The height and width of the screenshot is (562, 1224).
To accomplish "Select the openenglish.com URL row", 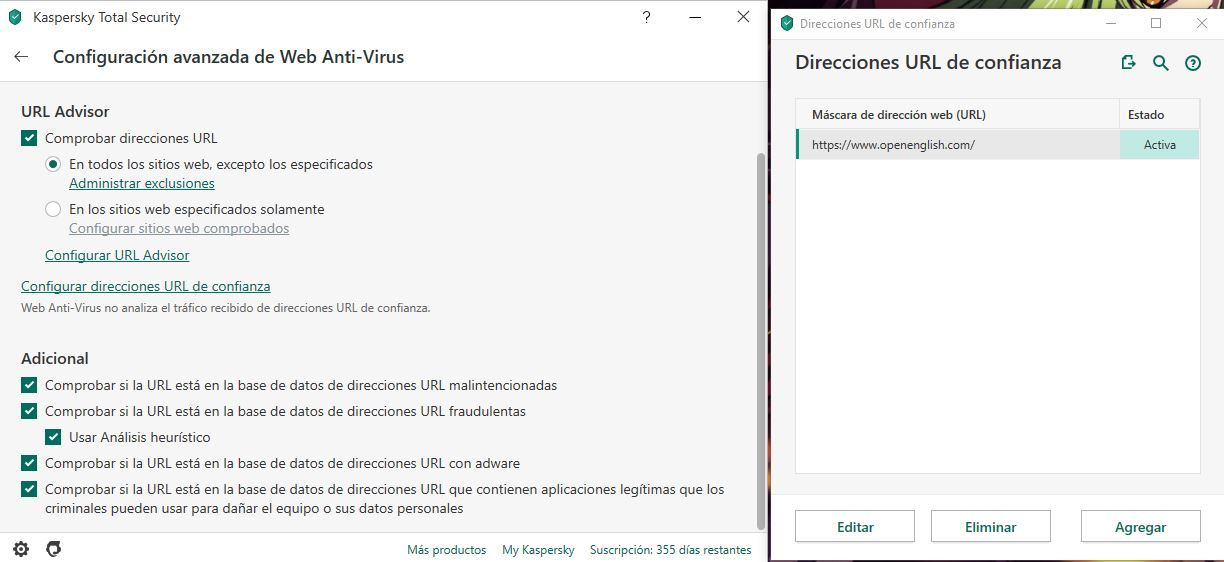I will click(x=957, y=145).
